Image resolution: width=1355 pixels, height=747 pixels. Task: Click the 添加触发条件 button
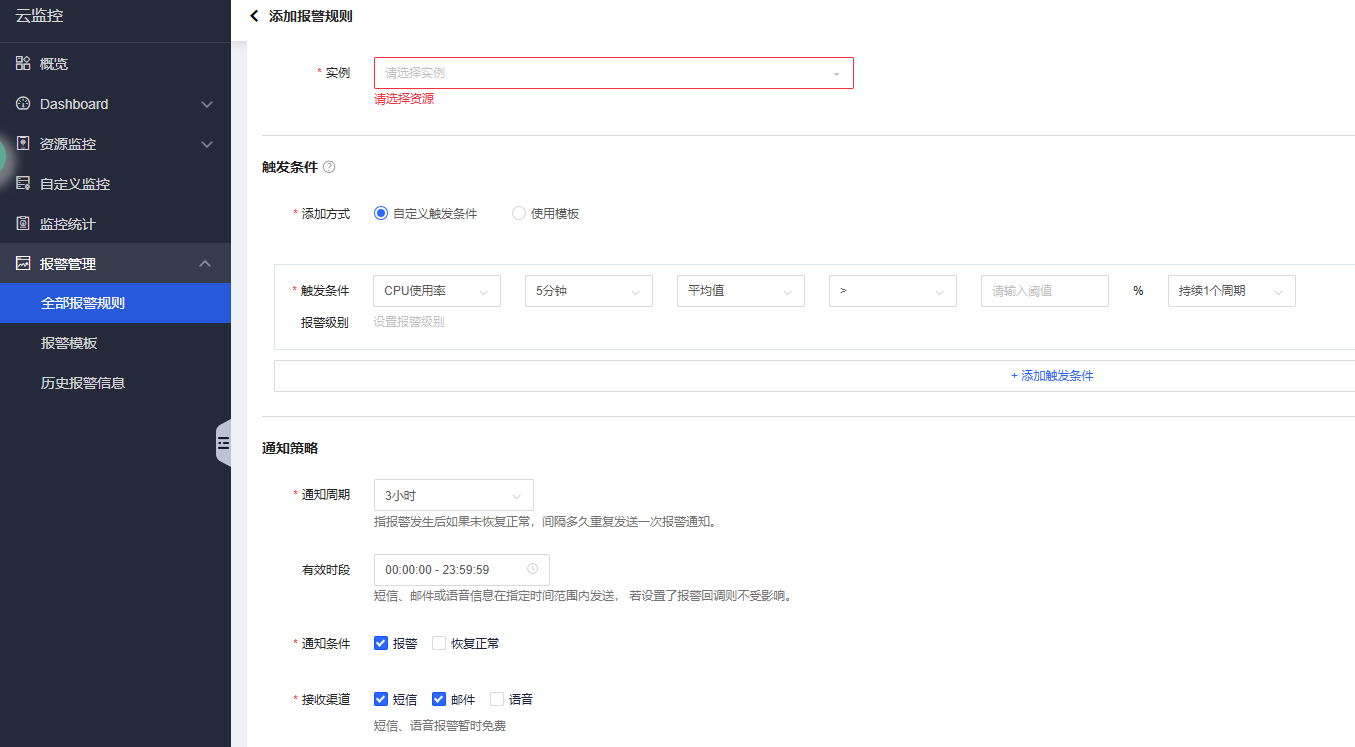tap(1051, 376)
